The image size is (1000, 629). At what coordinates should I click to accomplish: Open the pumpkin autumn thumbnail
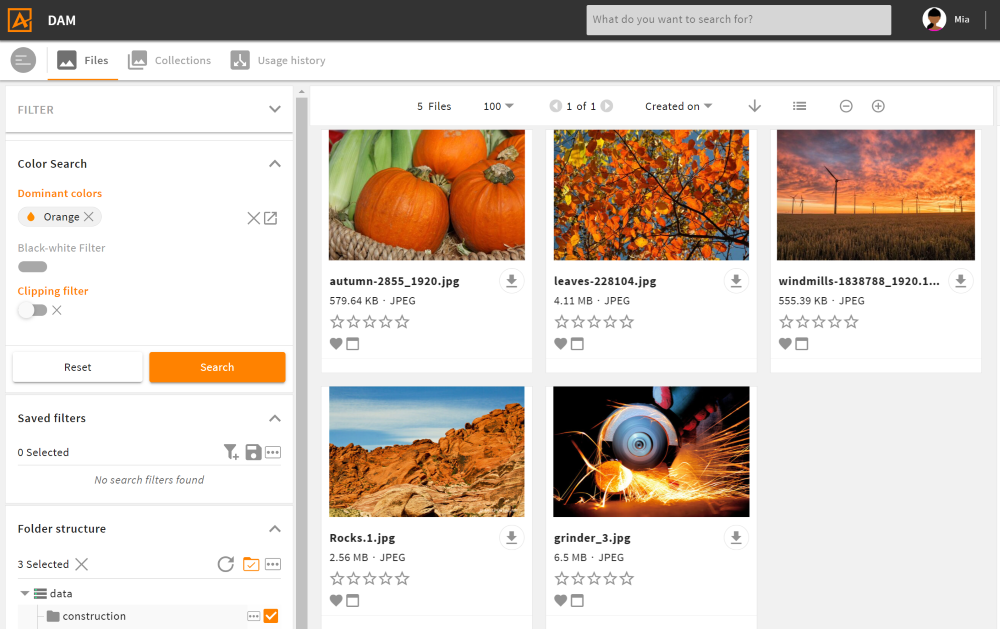coord(427,195)
